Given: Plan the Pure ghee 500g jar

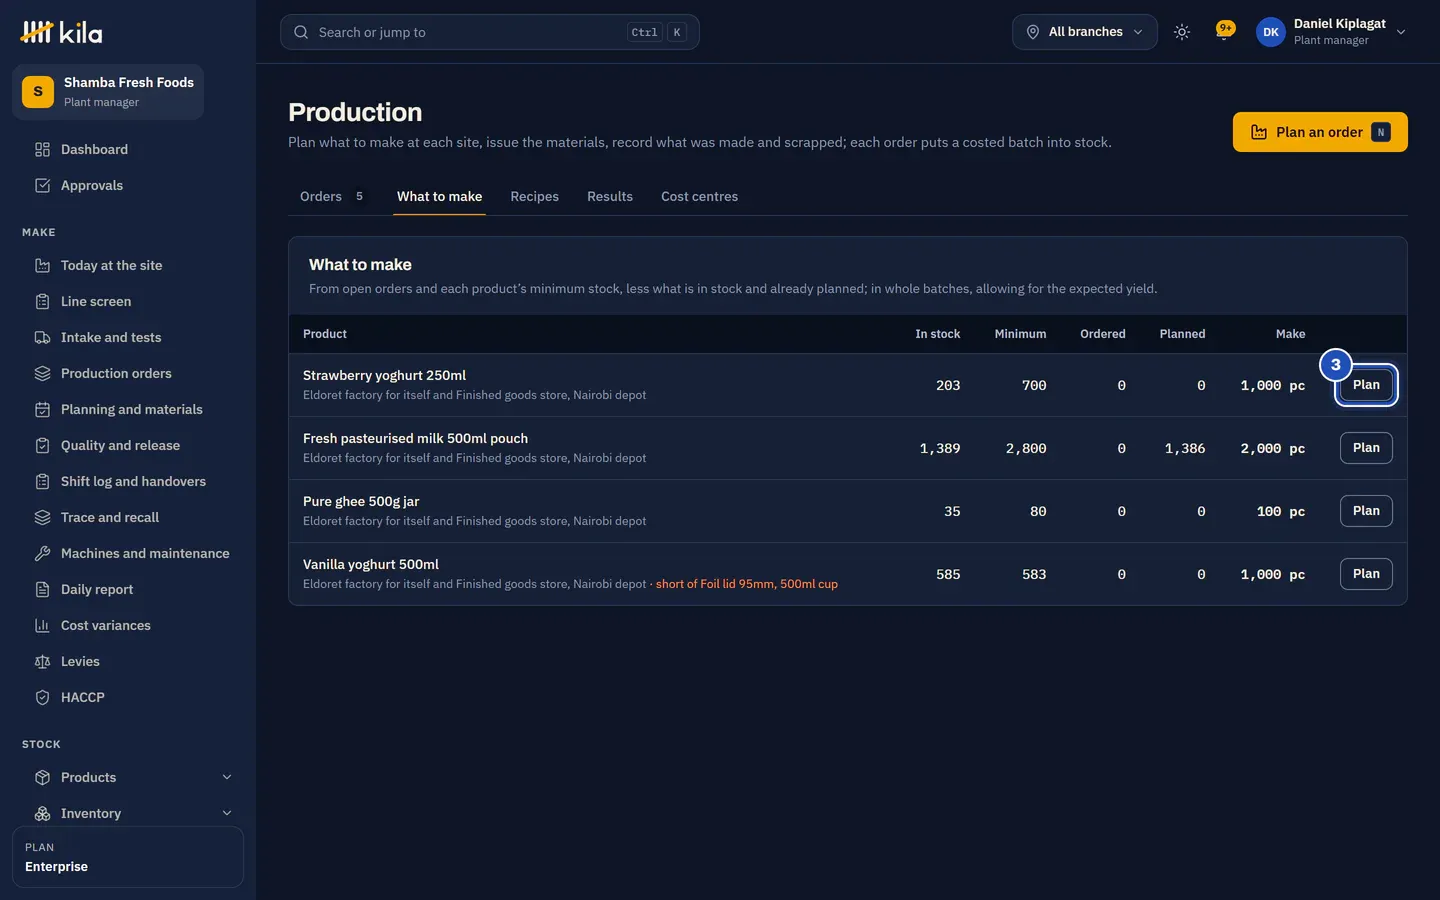Looking at the screenshot, I should pyautogui.click(x=1366, y=511).
